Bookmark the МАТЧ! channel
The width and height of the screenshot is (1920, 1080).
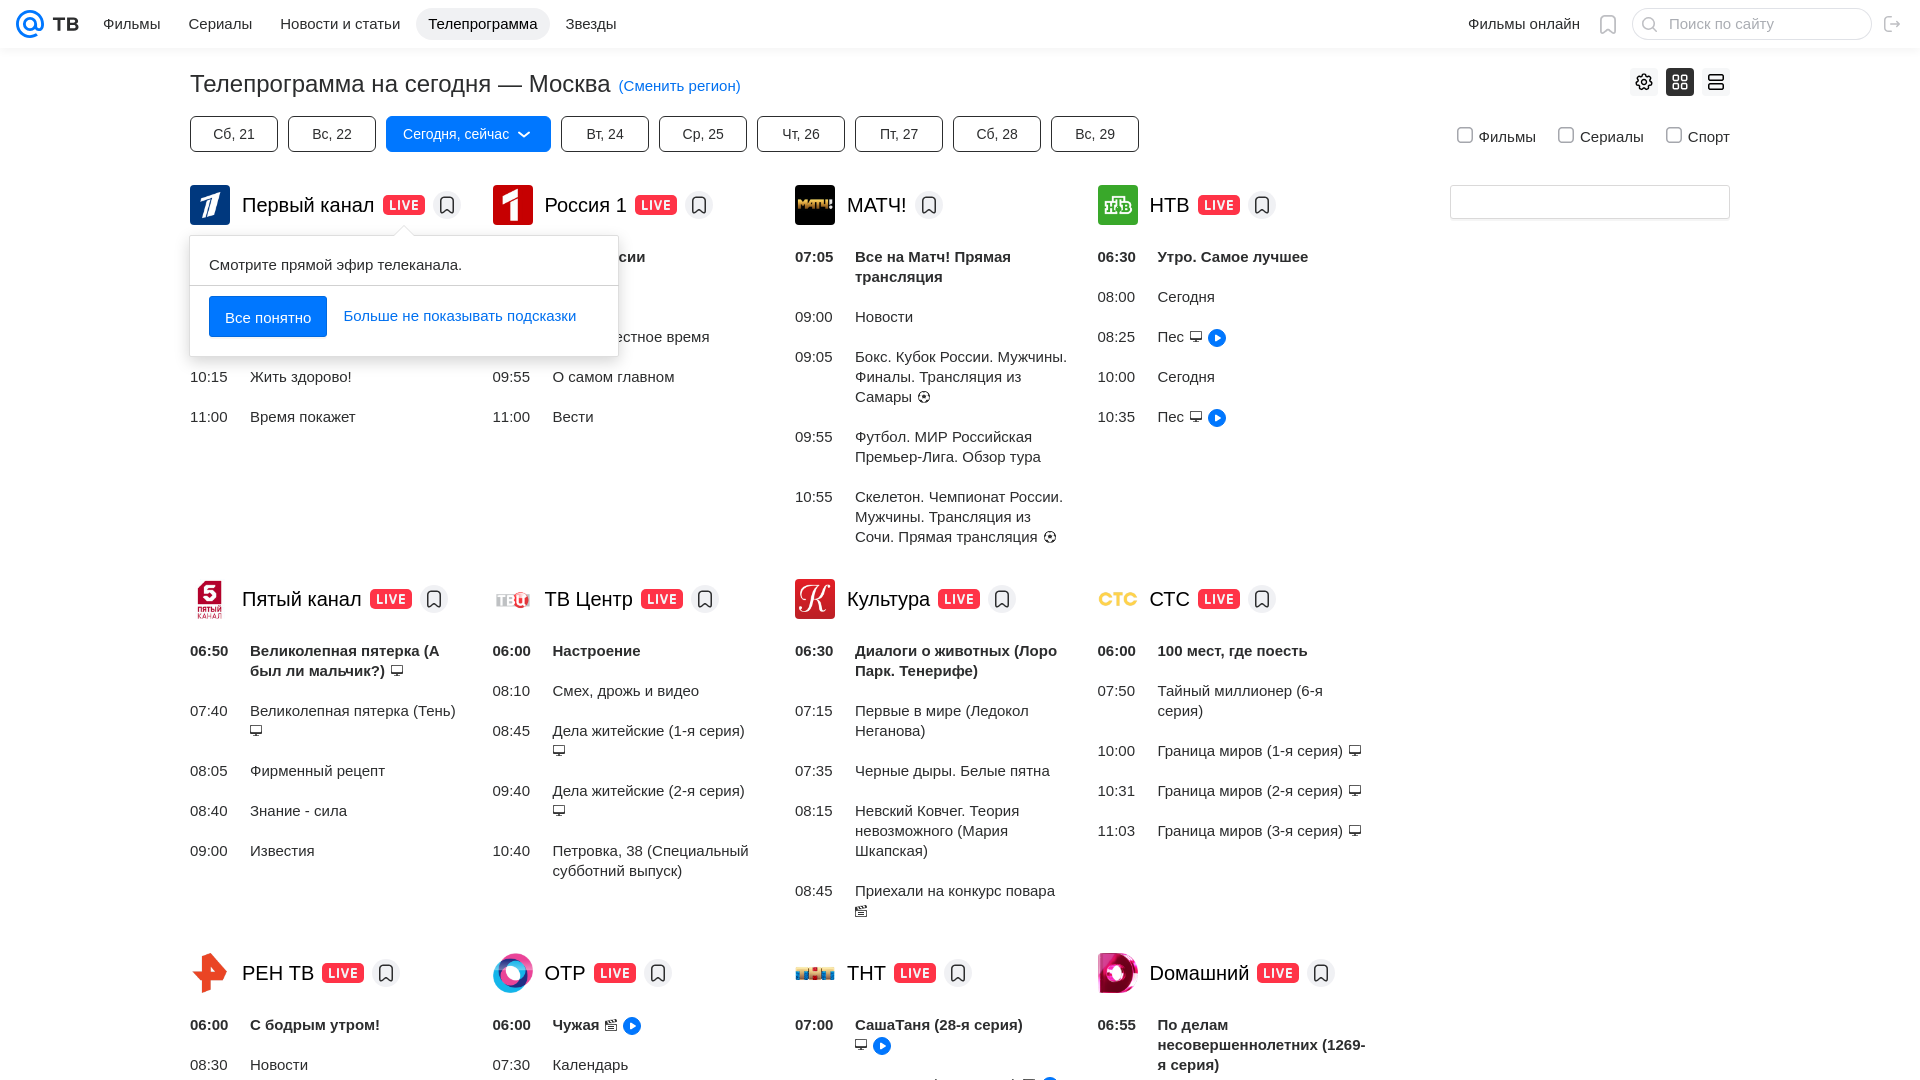tap(929, 205)
